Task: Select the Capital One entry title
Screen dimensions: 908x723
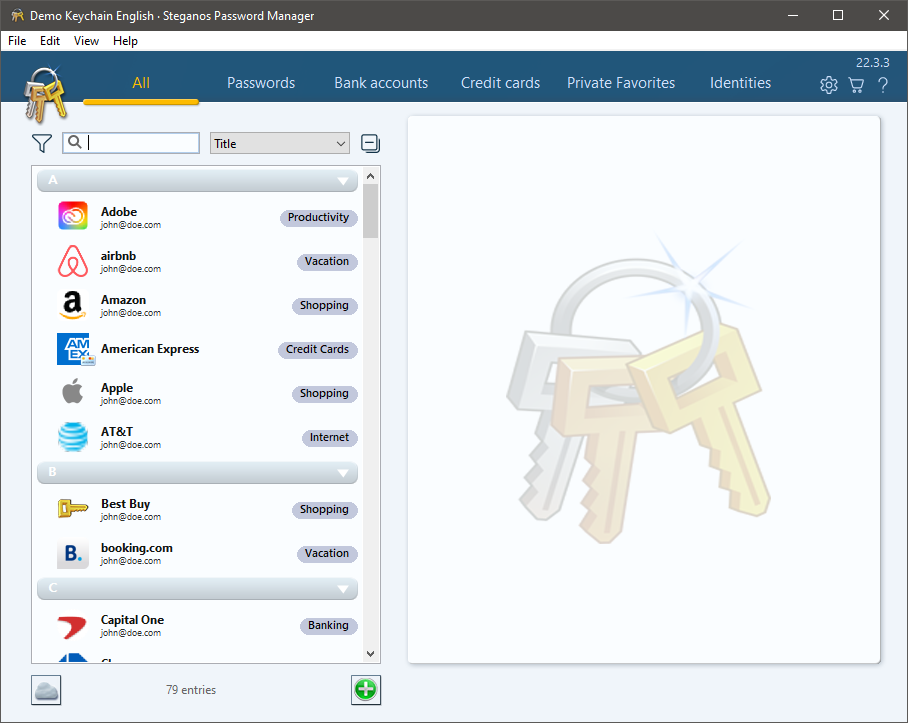Action: 132,620
